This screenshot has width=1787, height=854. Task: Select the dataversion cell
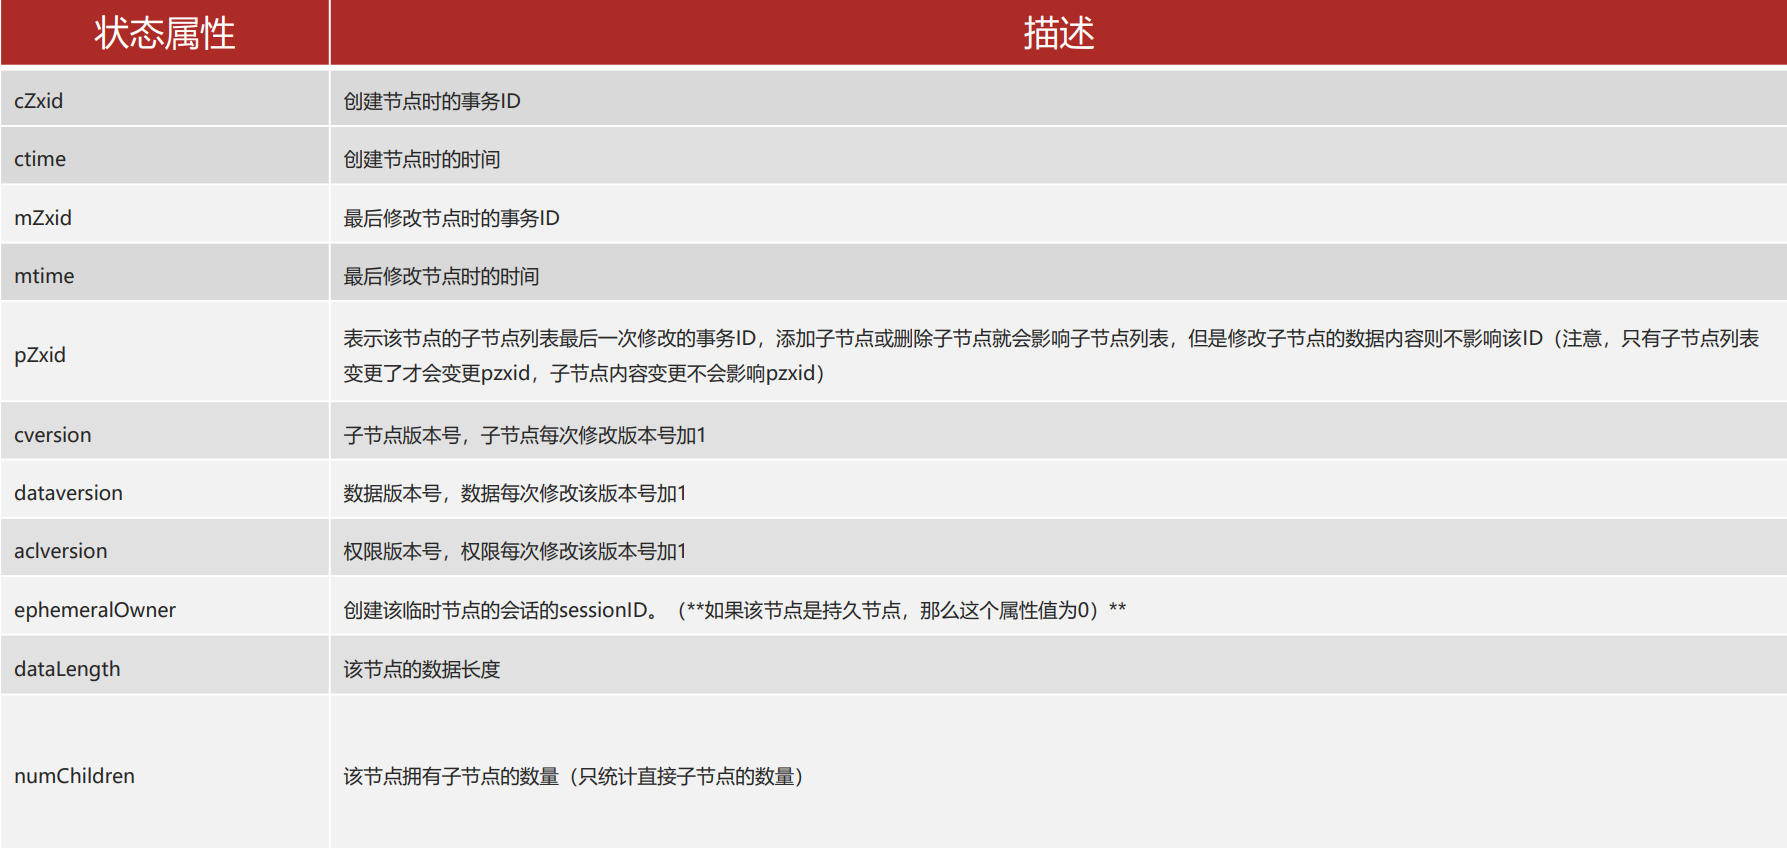point(165,489)
